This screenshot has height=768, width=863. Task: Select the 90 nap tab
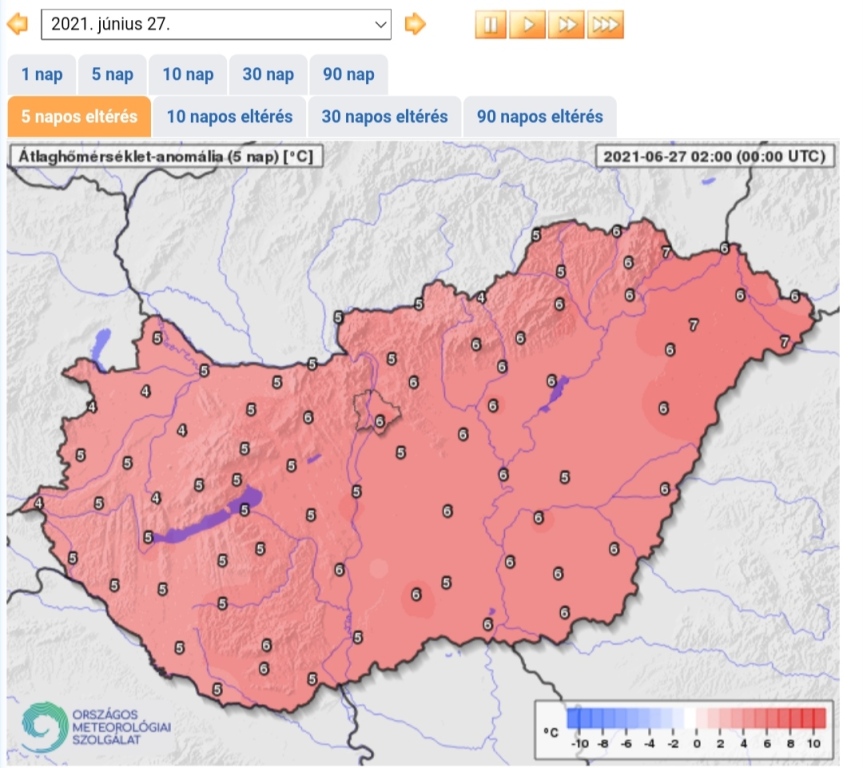349,75
